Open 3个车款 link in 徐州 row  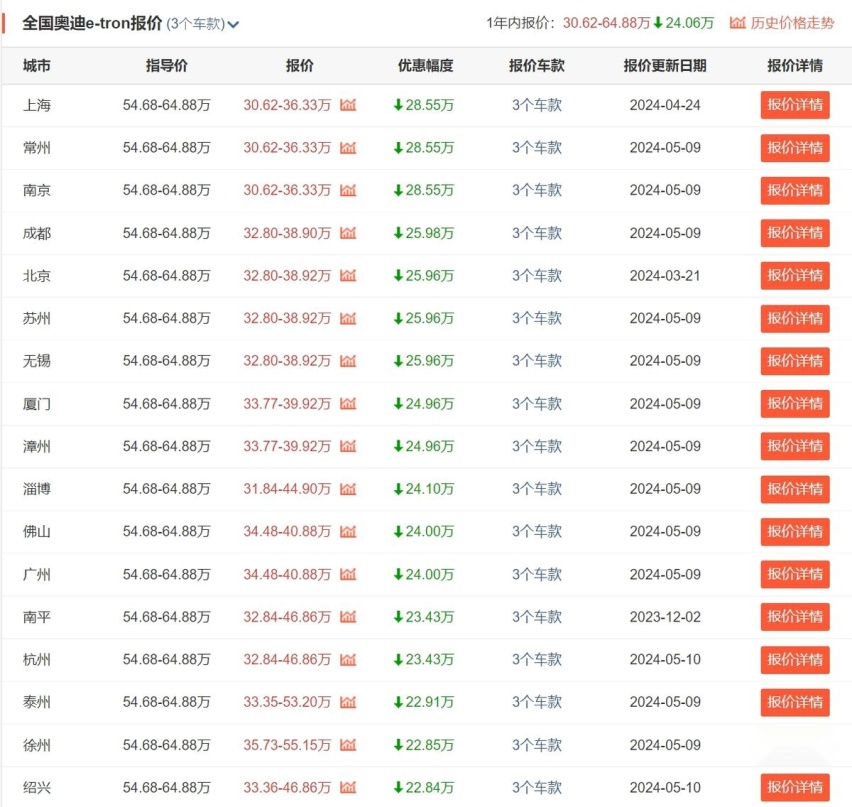[x=537, y=745]
